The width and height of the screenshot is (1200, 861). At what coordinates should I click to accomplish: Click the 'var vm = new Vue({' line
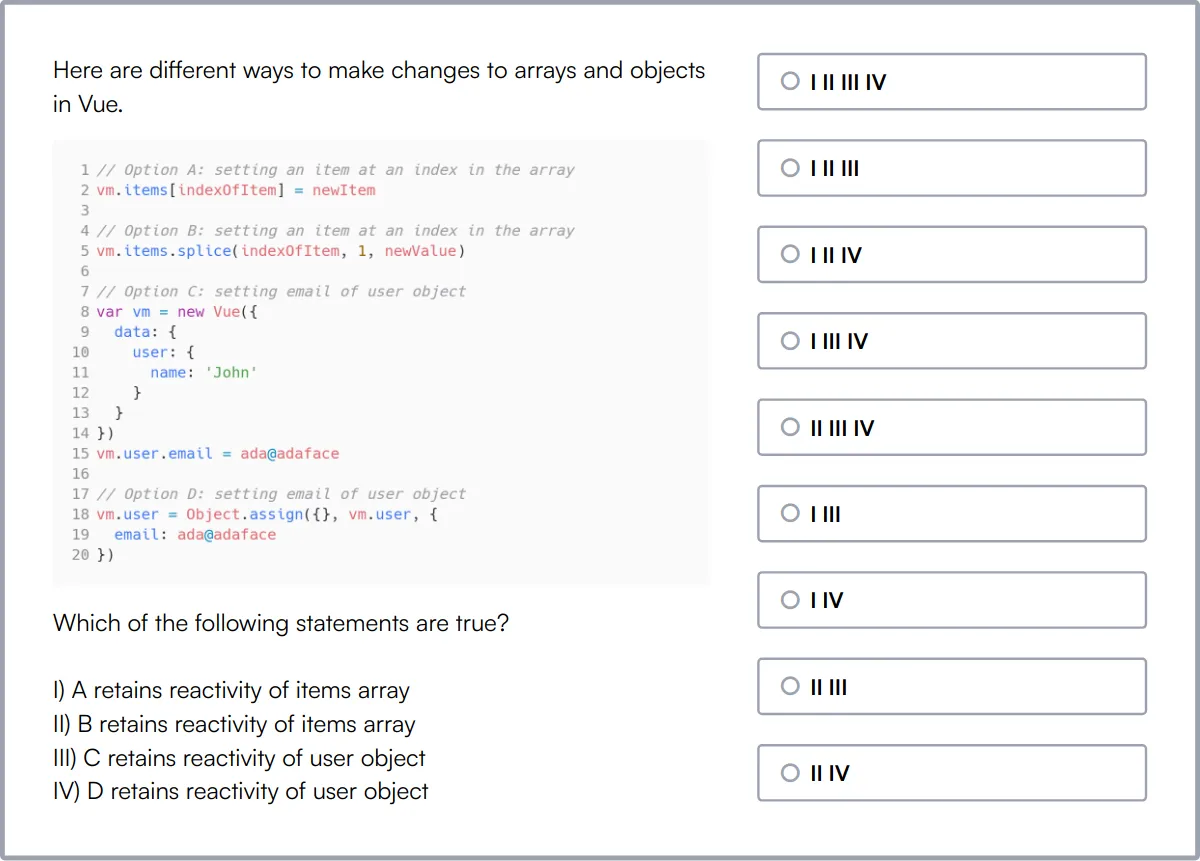pyautogui.click(x=177, y=312)
